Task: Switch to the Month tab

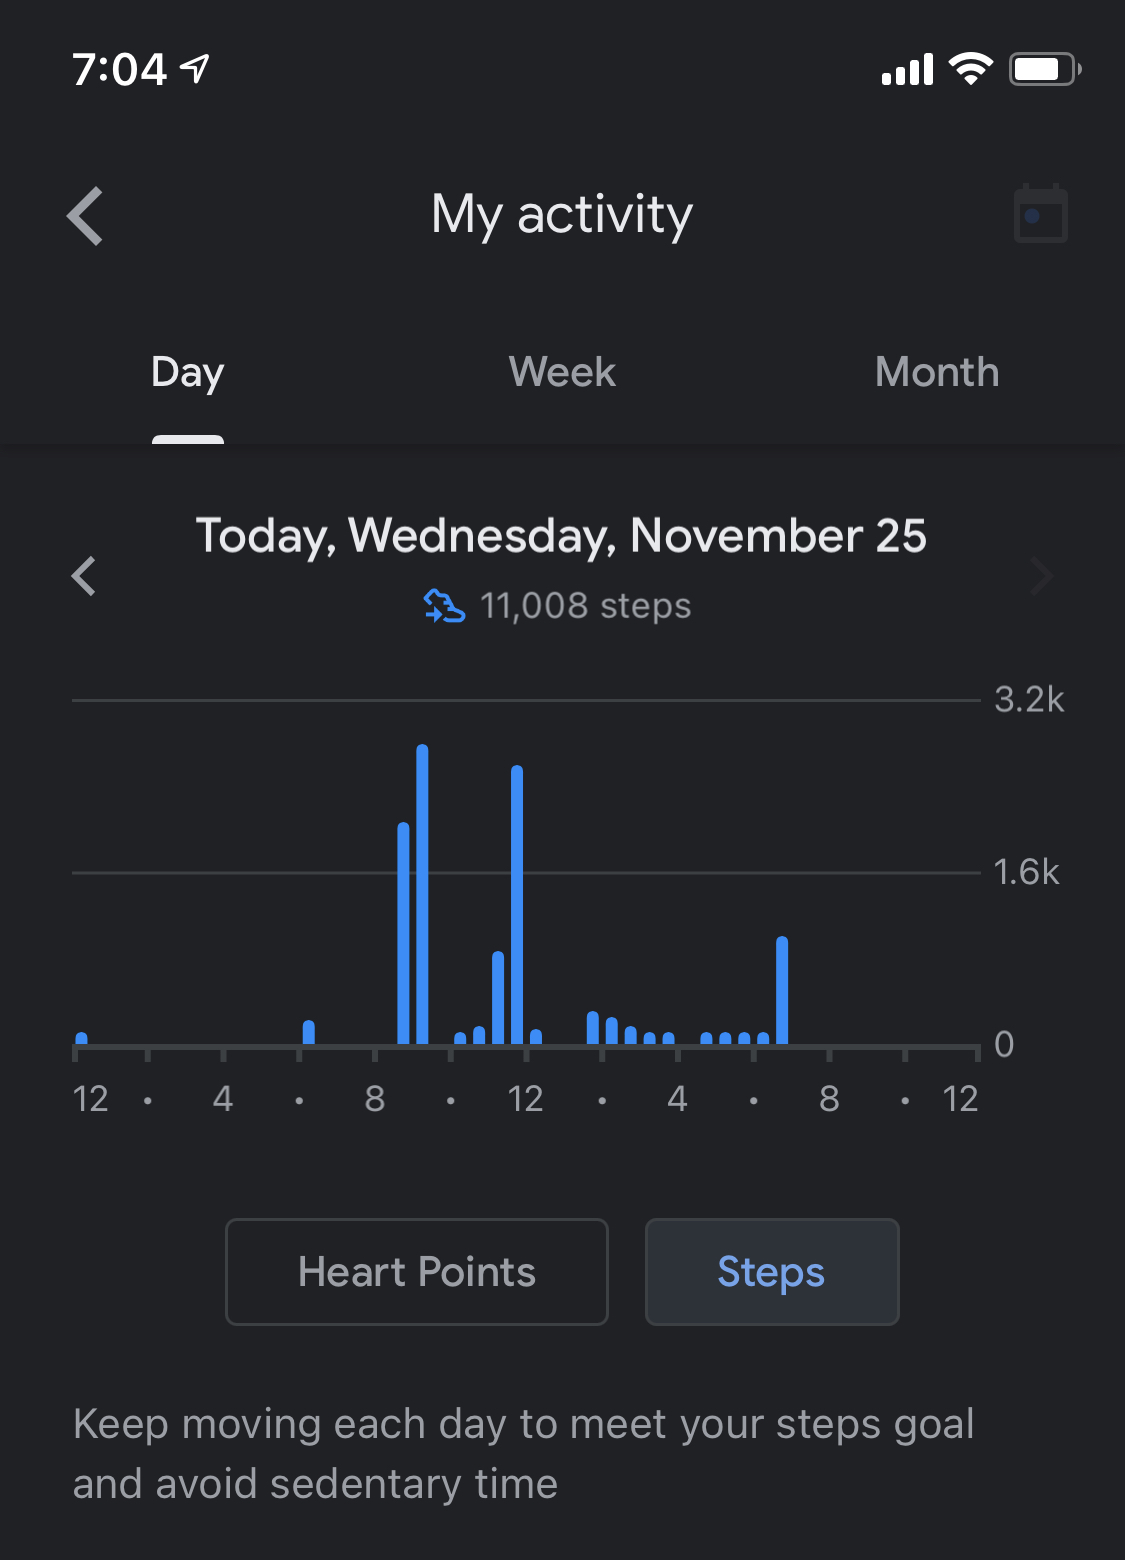Action: (x=937, y=372)
